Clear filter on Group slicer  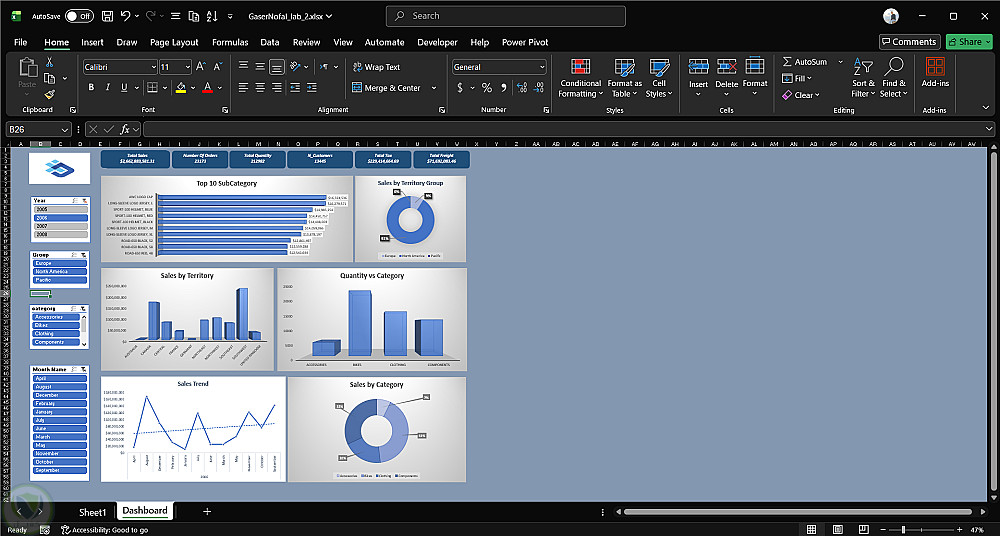click(x=84, y=255)
